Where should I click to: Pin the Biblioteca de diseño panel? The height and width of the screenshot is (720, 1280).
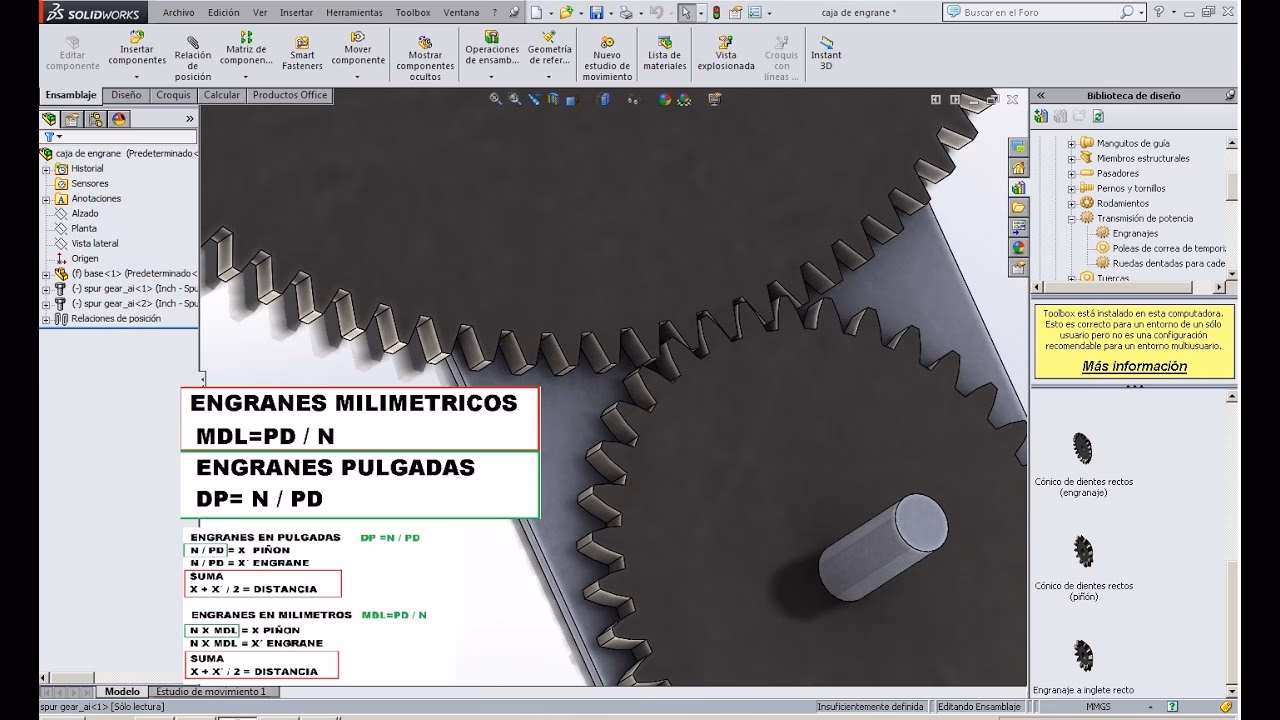click(x=1230, y=95)
